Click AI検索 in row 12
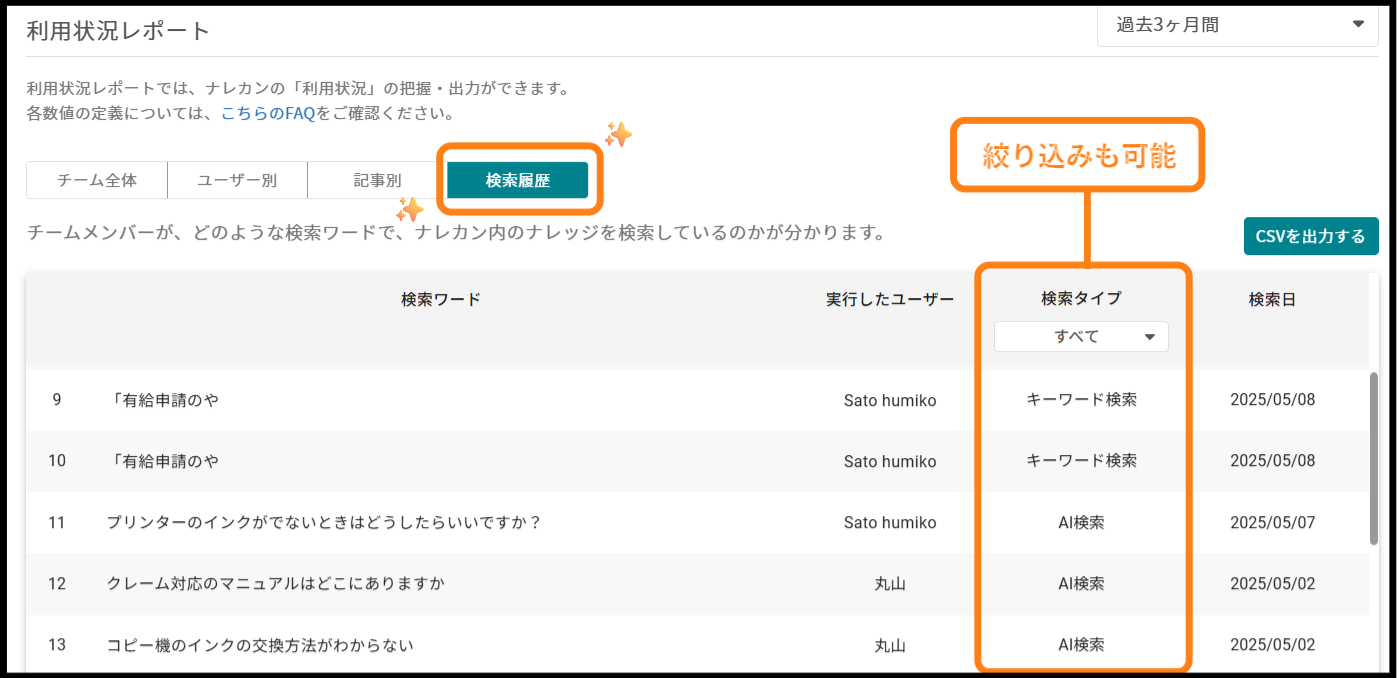The height and width of the screenshot is (678, 1399). pos(1081,584)
